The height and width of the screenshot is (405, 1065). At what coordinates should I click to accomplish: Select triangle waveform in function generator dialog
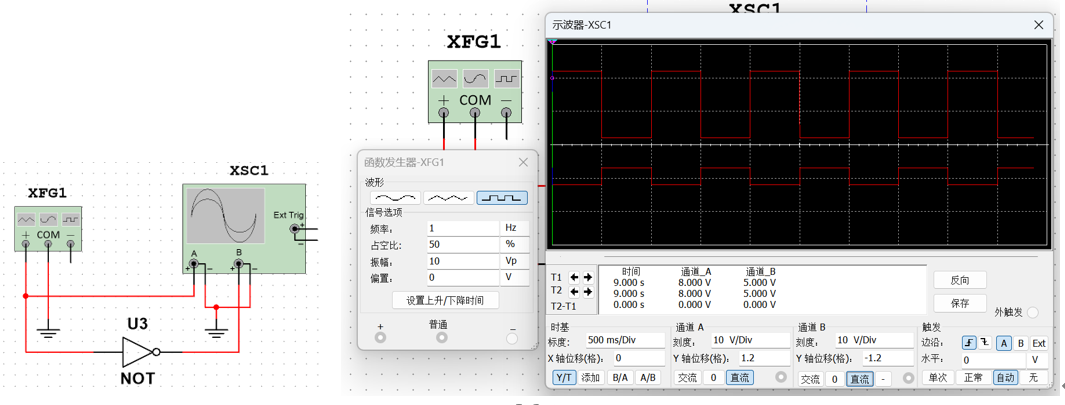(x=448, y=198)
